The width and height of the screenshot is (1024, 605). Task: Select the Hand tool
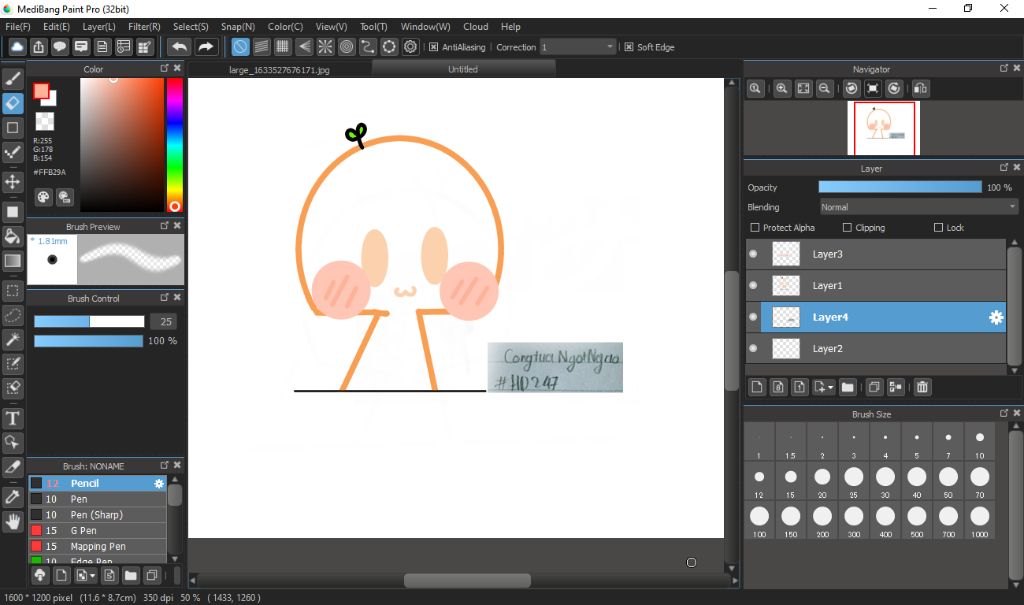[x=12, y=521]
